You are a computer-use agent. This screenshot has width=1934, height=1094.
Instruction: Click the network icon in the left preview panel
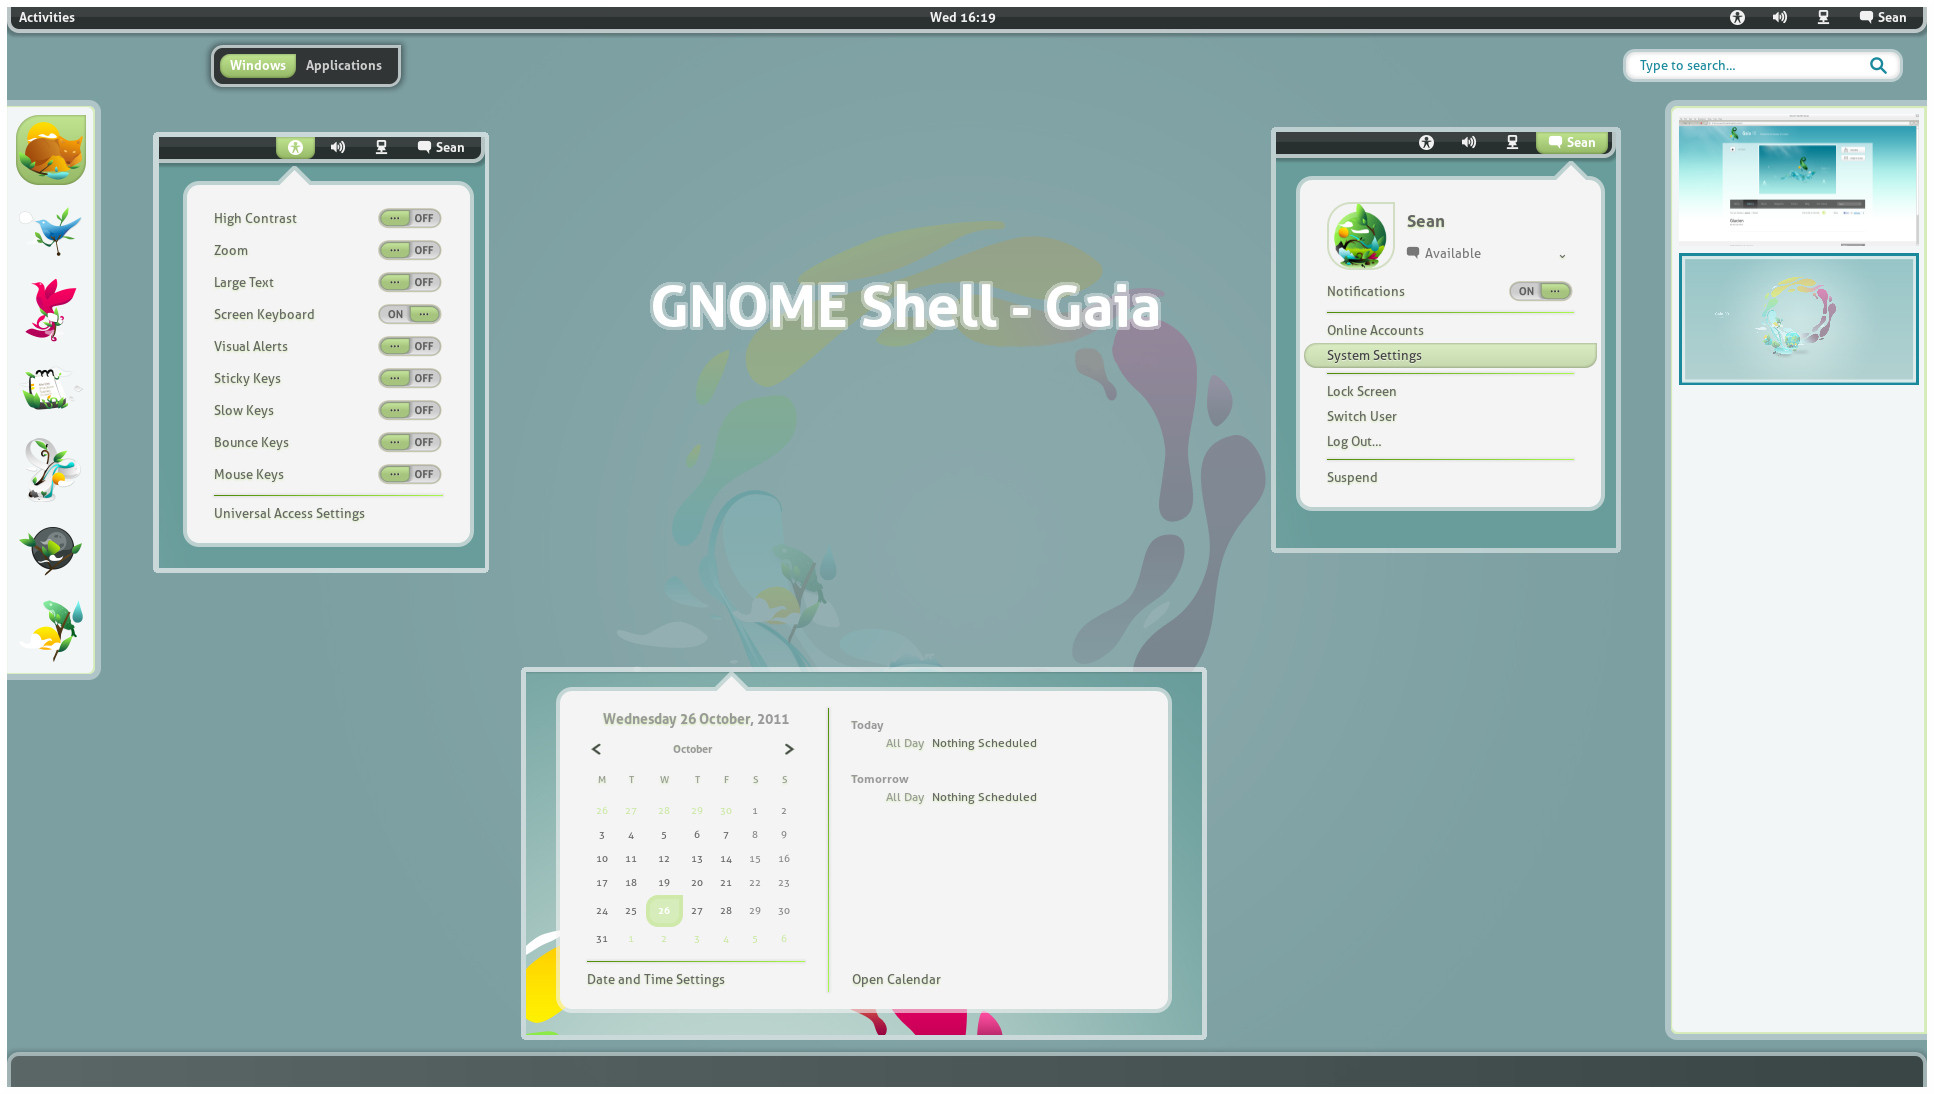point(381,147)
